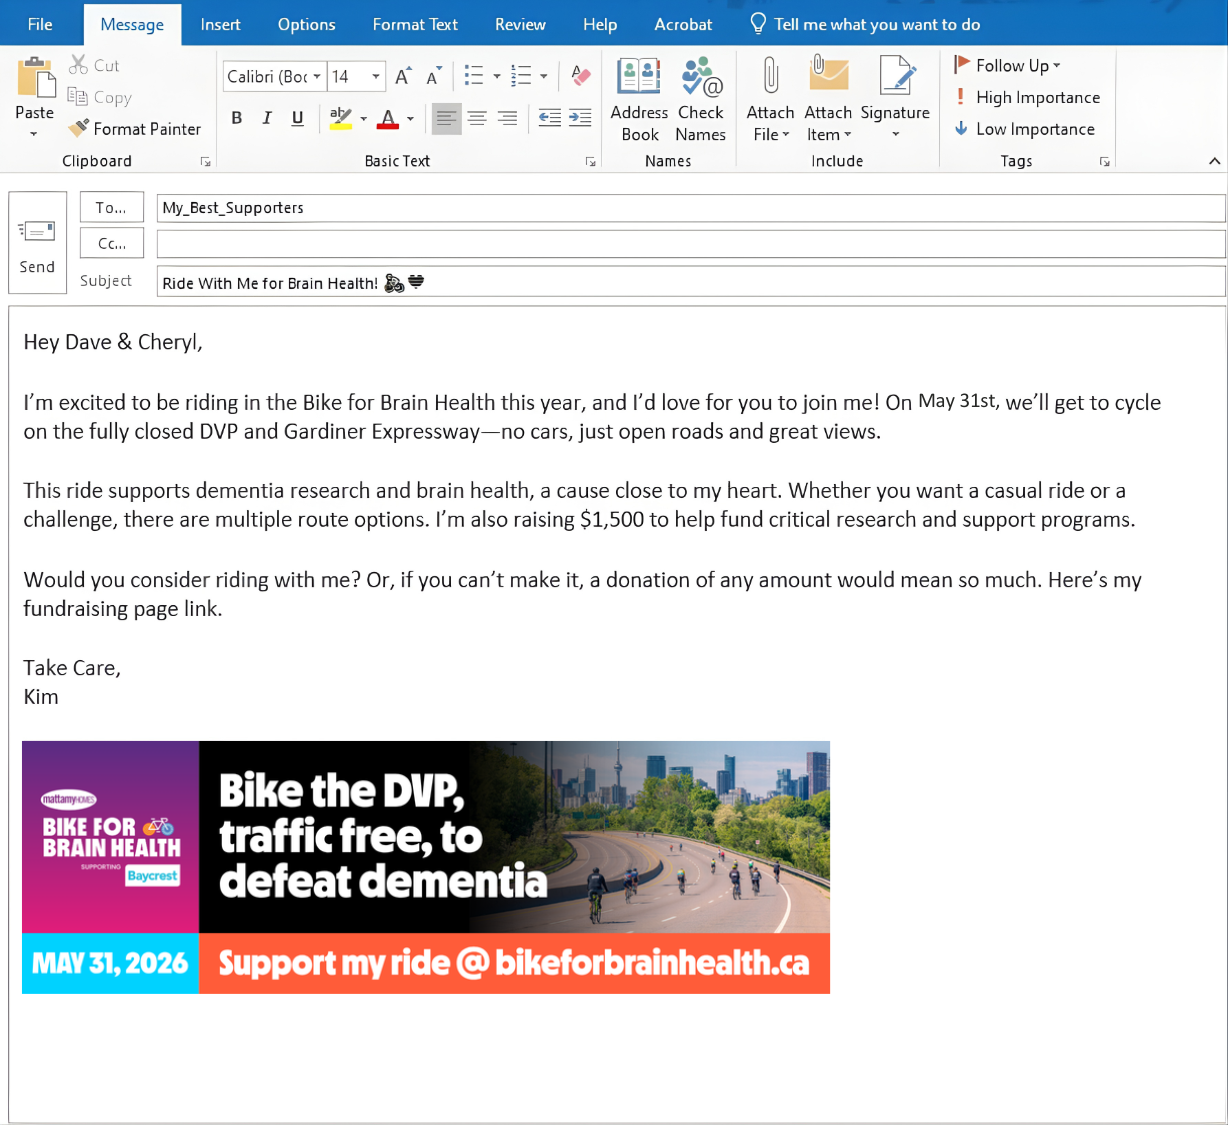Viewport: 1228px width, 1125px height.
Task: Expand the Follow Up options
Action: (1008, 65)
